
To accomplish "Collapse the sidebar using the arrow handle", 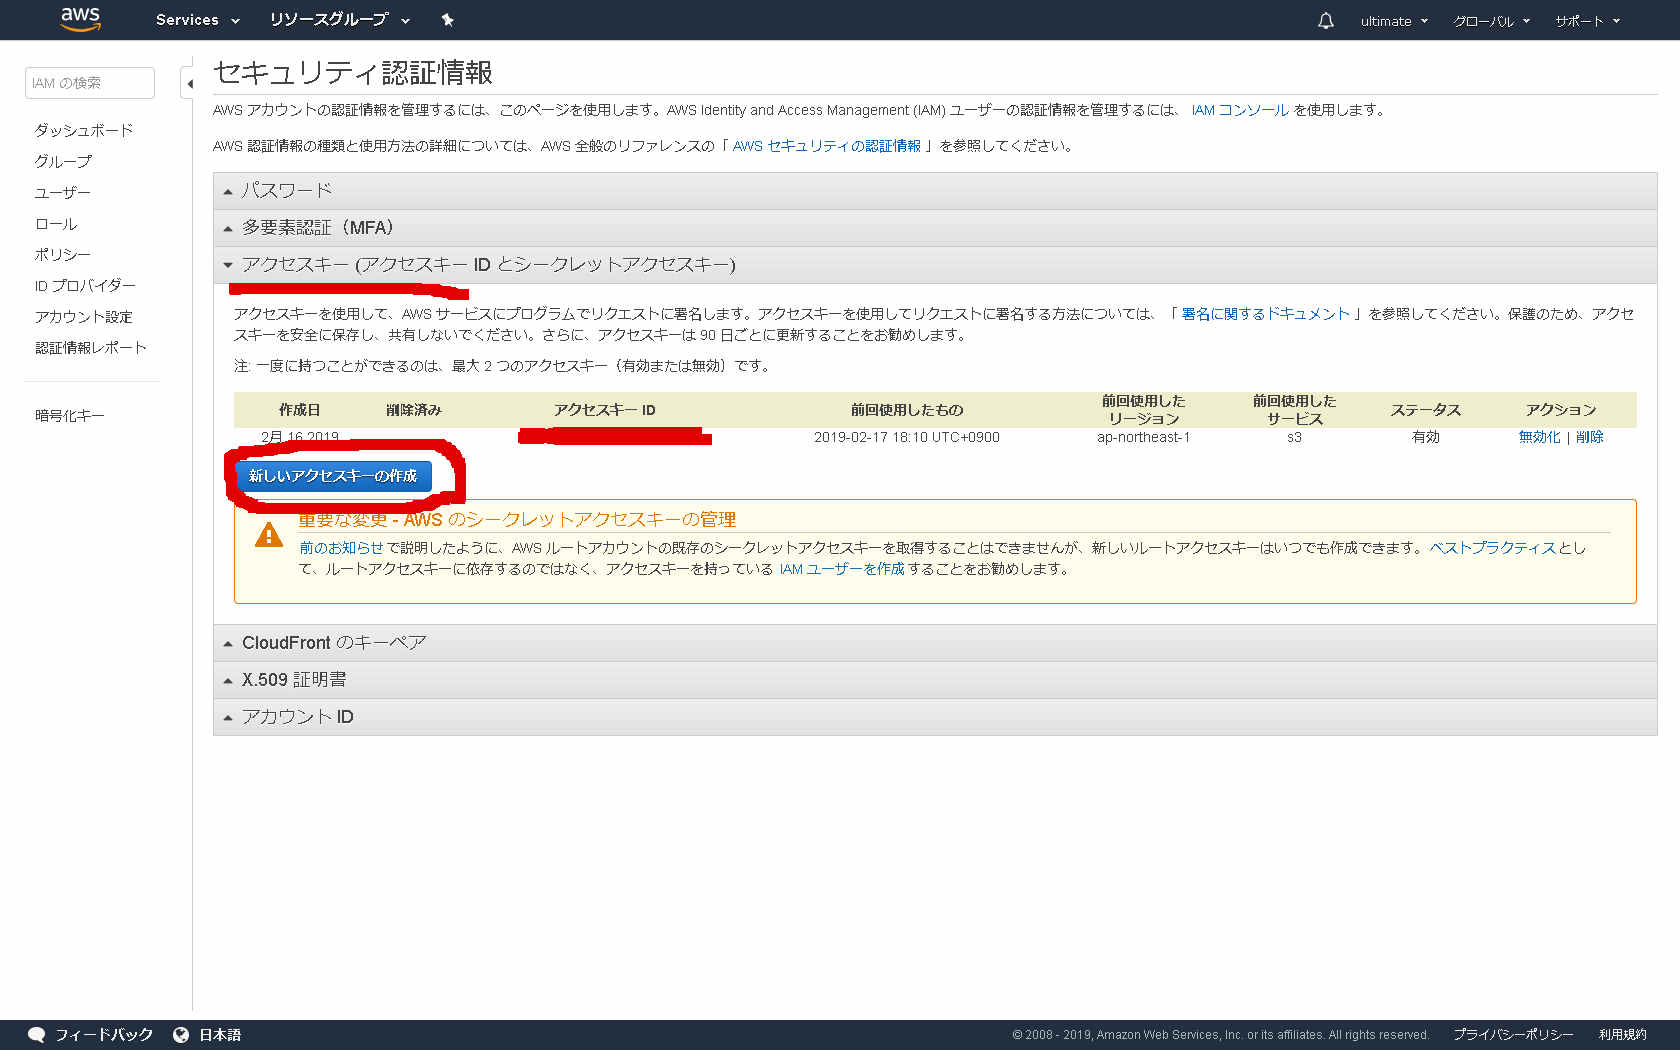I will [x=188, y=84].
